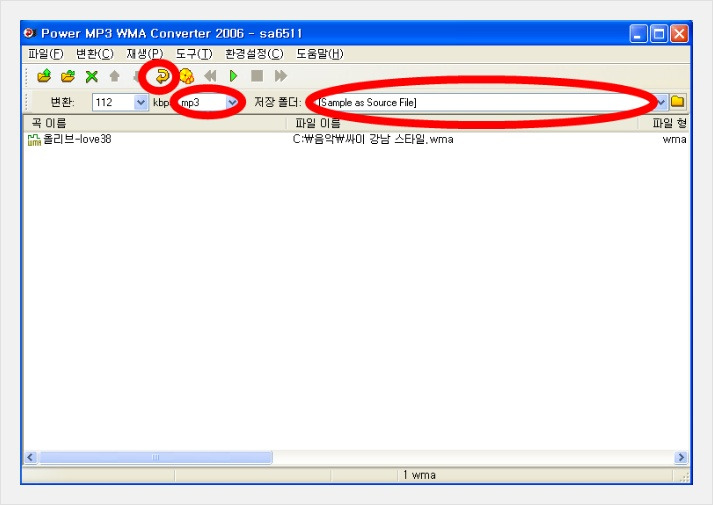This screenshot has height=505, width=713.
Task: Click the horizontal scrollbar thumb
Action: click(x=155, y=457)
